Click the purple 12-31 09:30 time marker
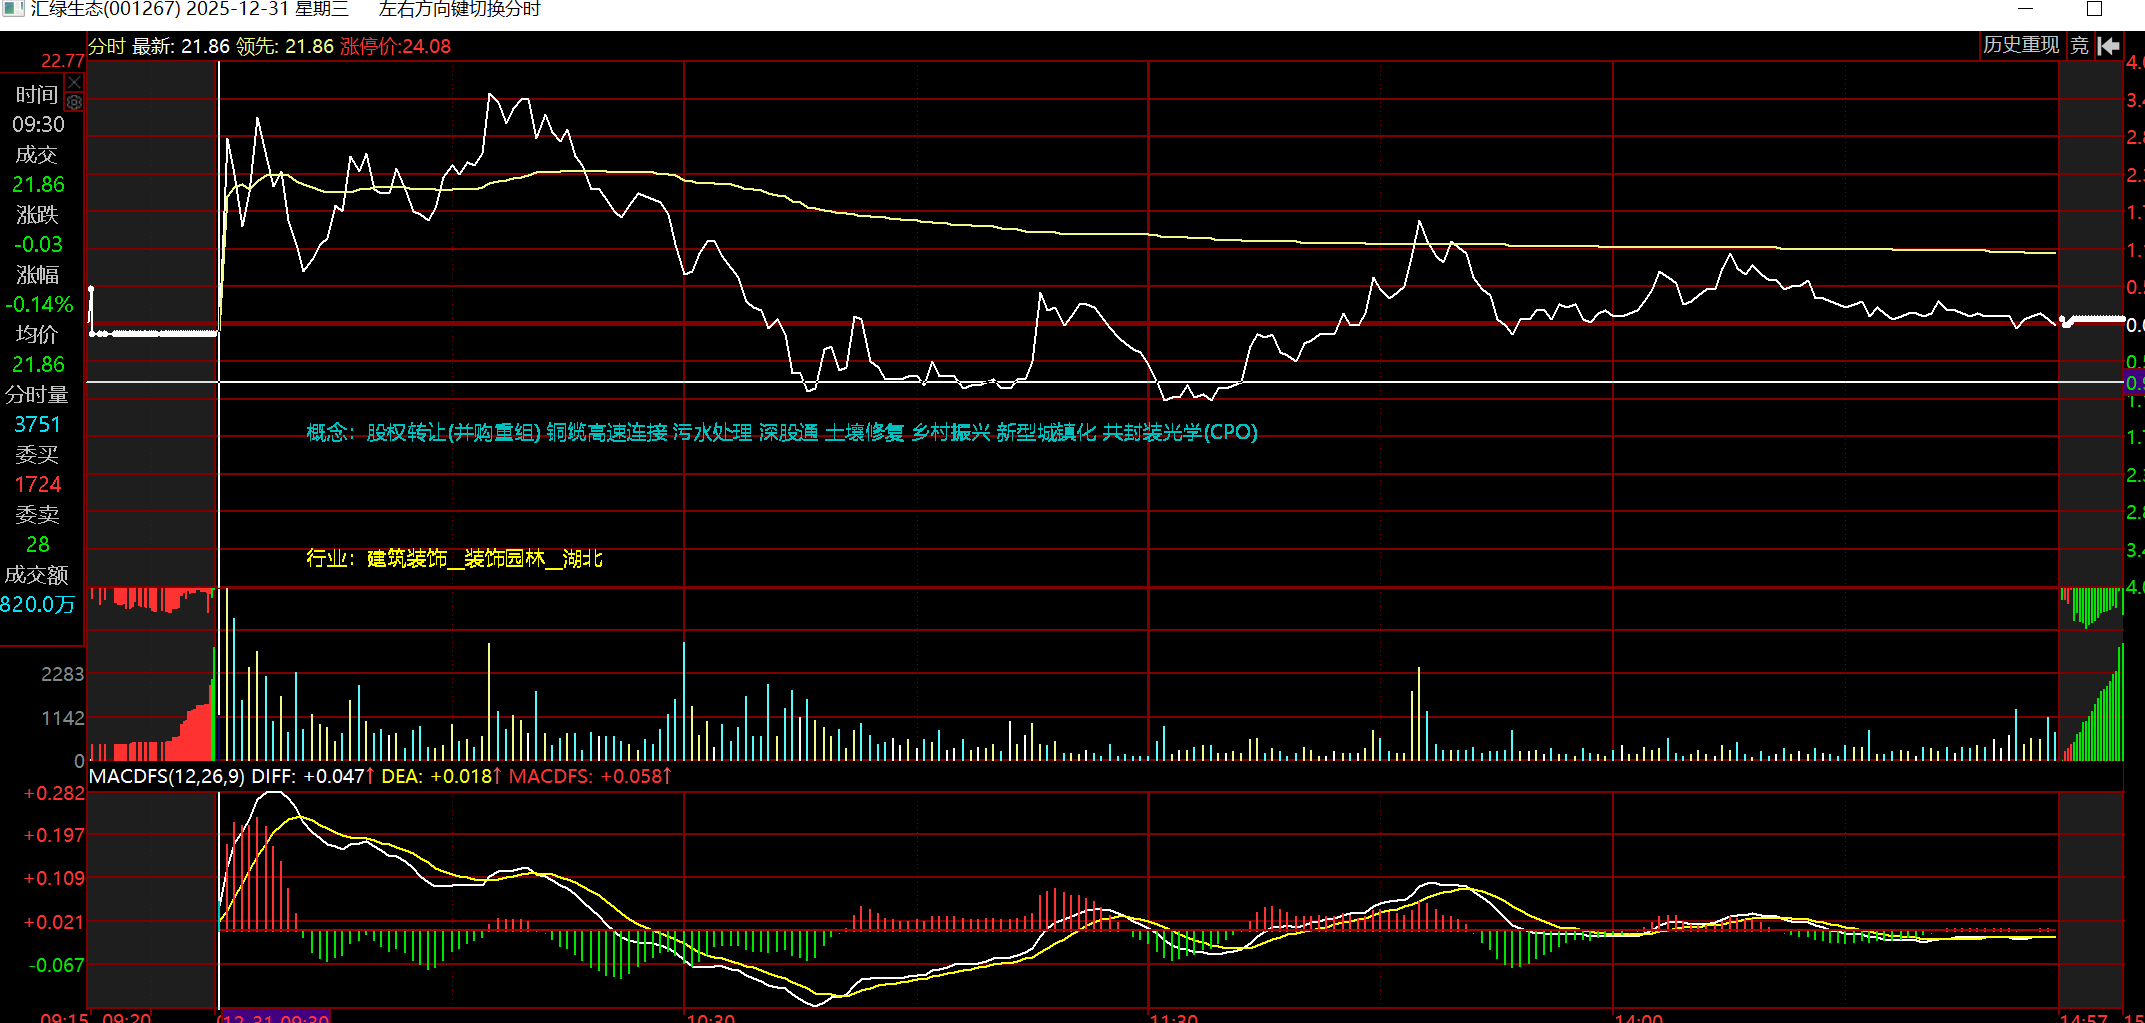2145x1023 pixels. pyautogui.click(x=274, y=1017)
